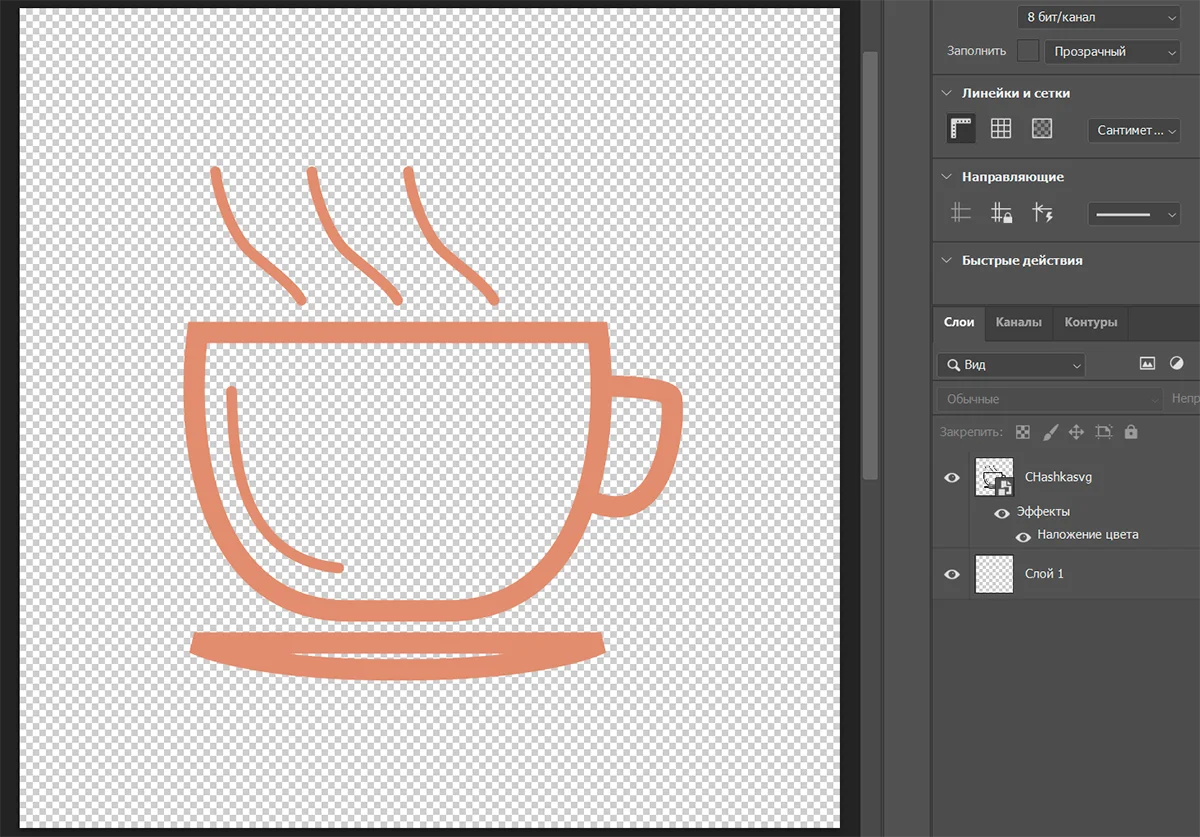1200x837 pixels.
Task: Collapse the Быстрые действия section
Action: point(947,260)
